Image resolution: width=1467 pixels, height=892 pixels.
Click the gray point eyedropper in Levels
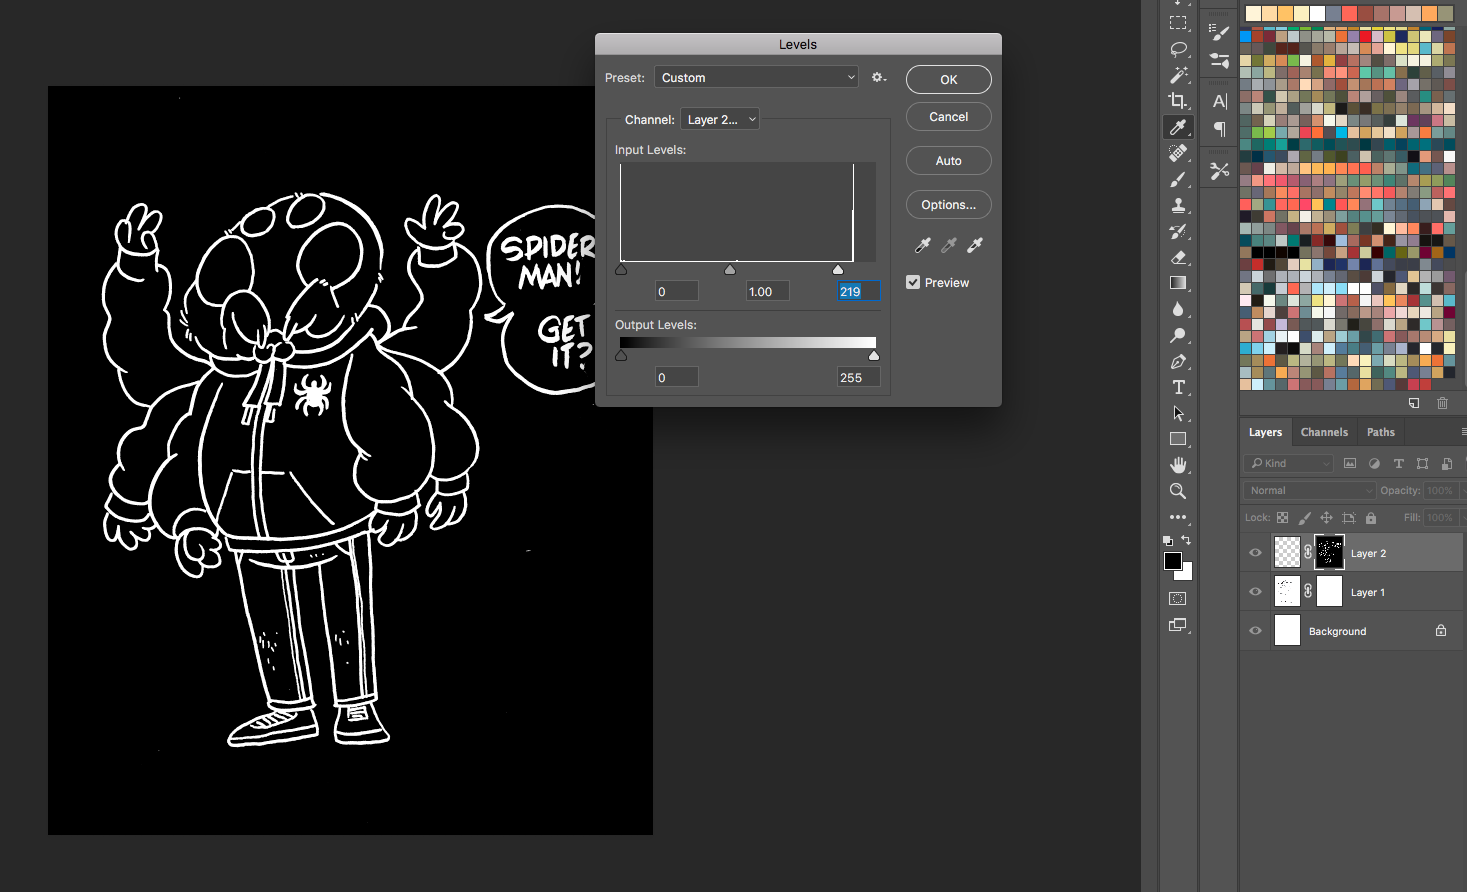[949, 245]
